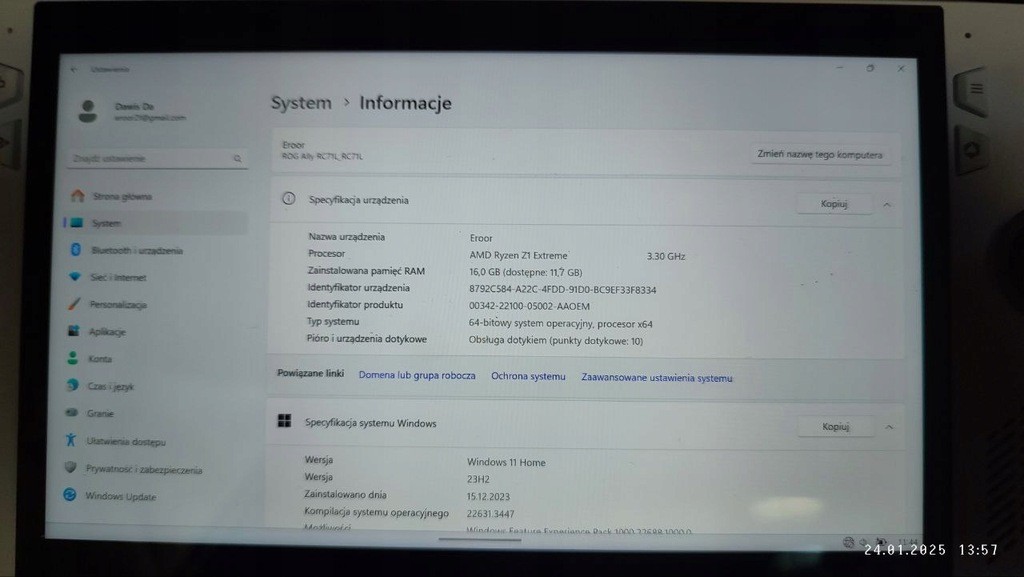This screenshot has width=1024, height=577.
Task: Open Aplikacje via its sidebar icon
Action: (73, 331)
